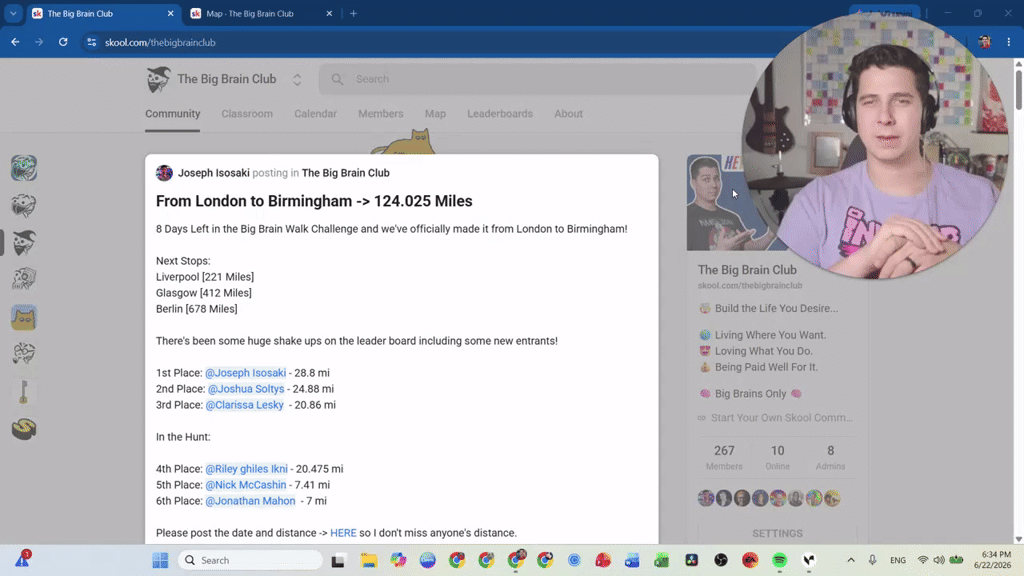
Task: Follow the HERE link in post
Action: (x=343, y=533)
